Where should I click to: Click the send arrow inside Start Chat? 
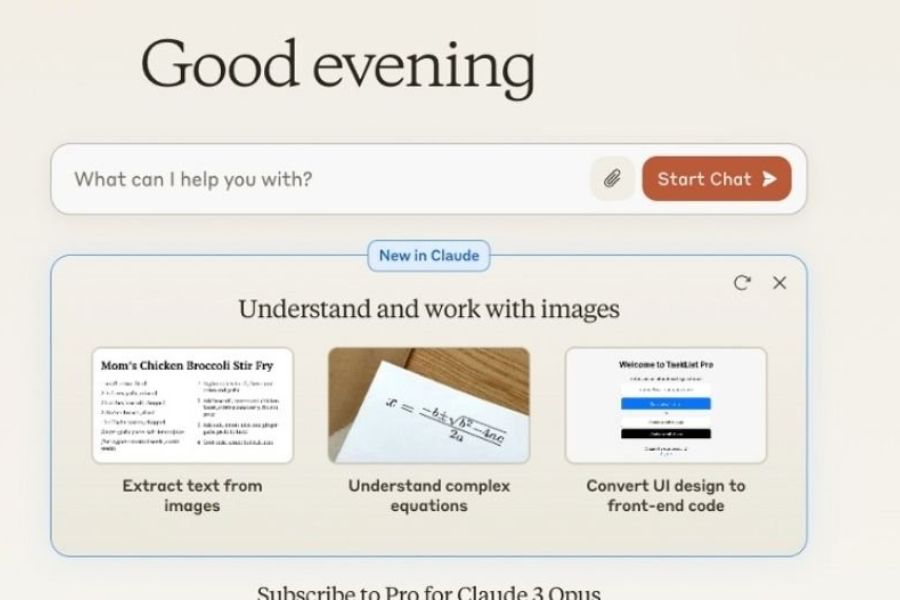point(769,179)
